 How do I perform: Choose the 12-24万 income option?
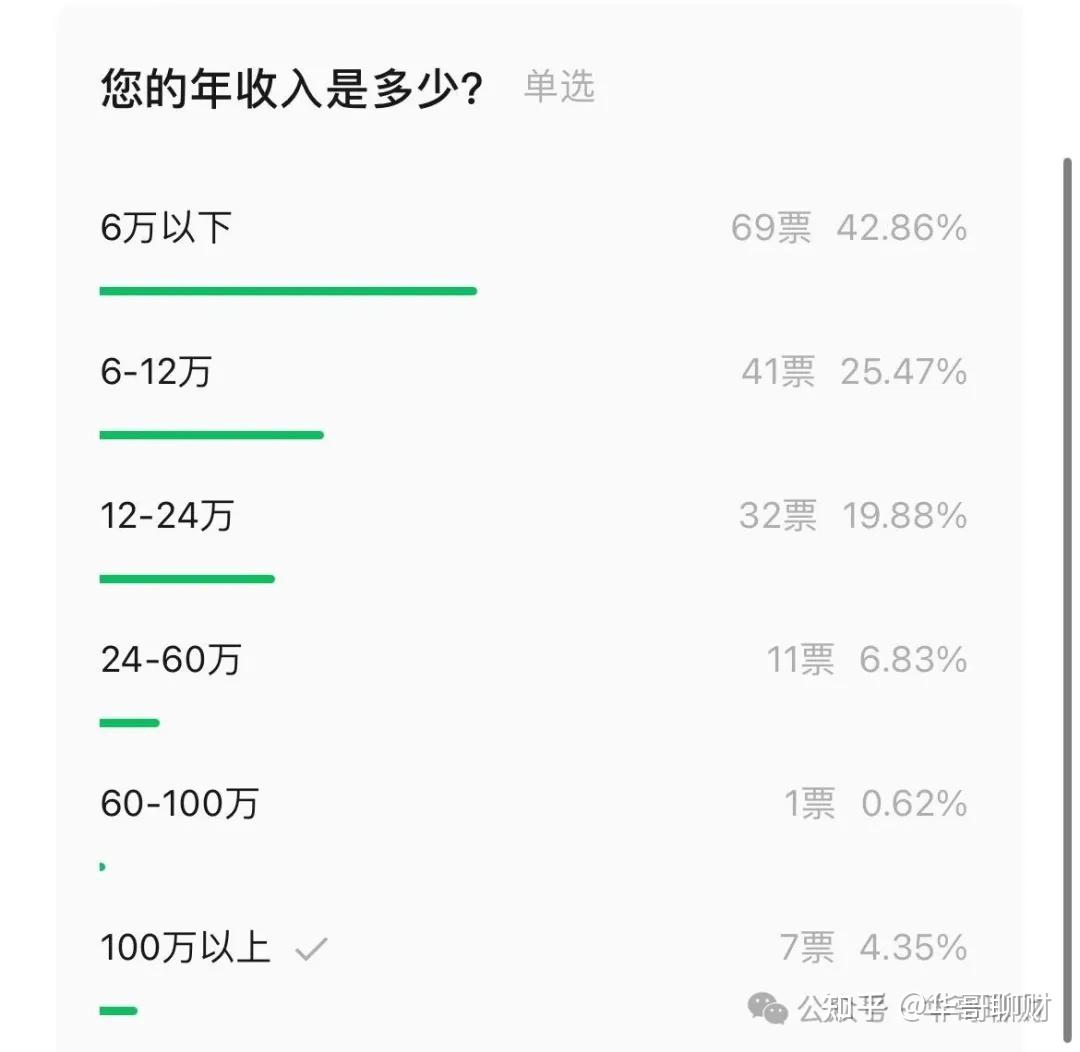coord(167,516)
